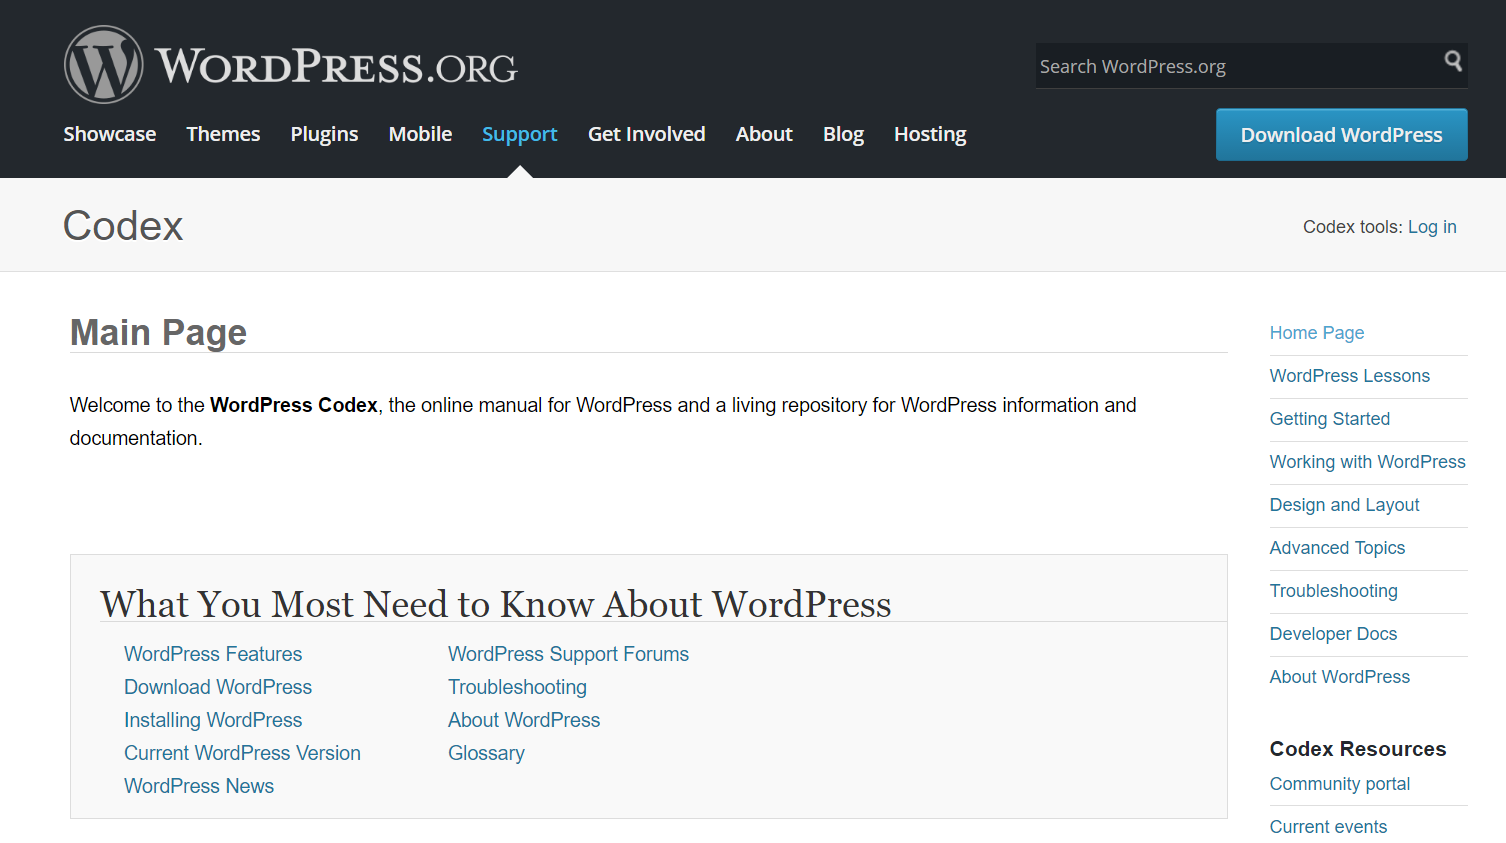Open the Themes menu item
This screenshot has width=1506, height=843.
tap(223, 134)
